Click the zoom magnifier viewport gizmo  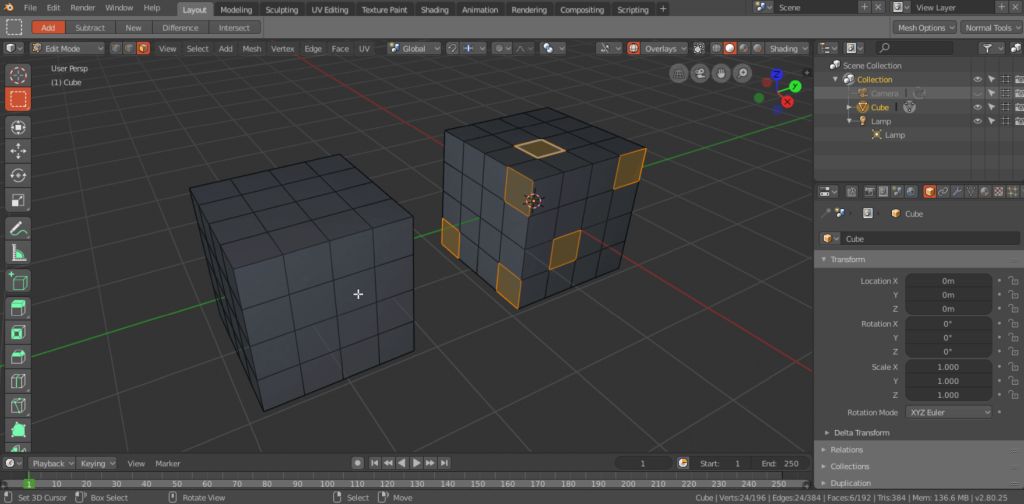click(742, 73)
